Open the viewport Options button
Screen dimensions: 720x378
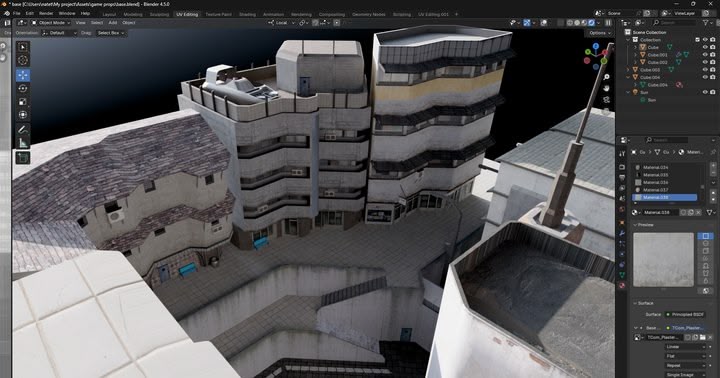[599, 33]
